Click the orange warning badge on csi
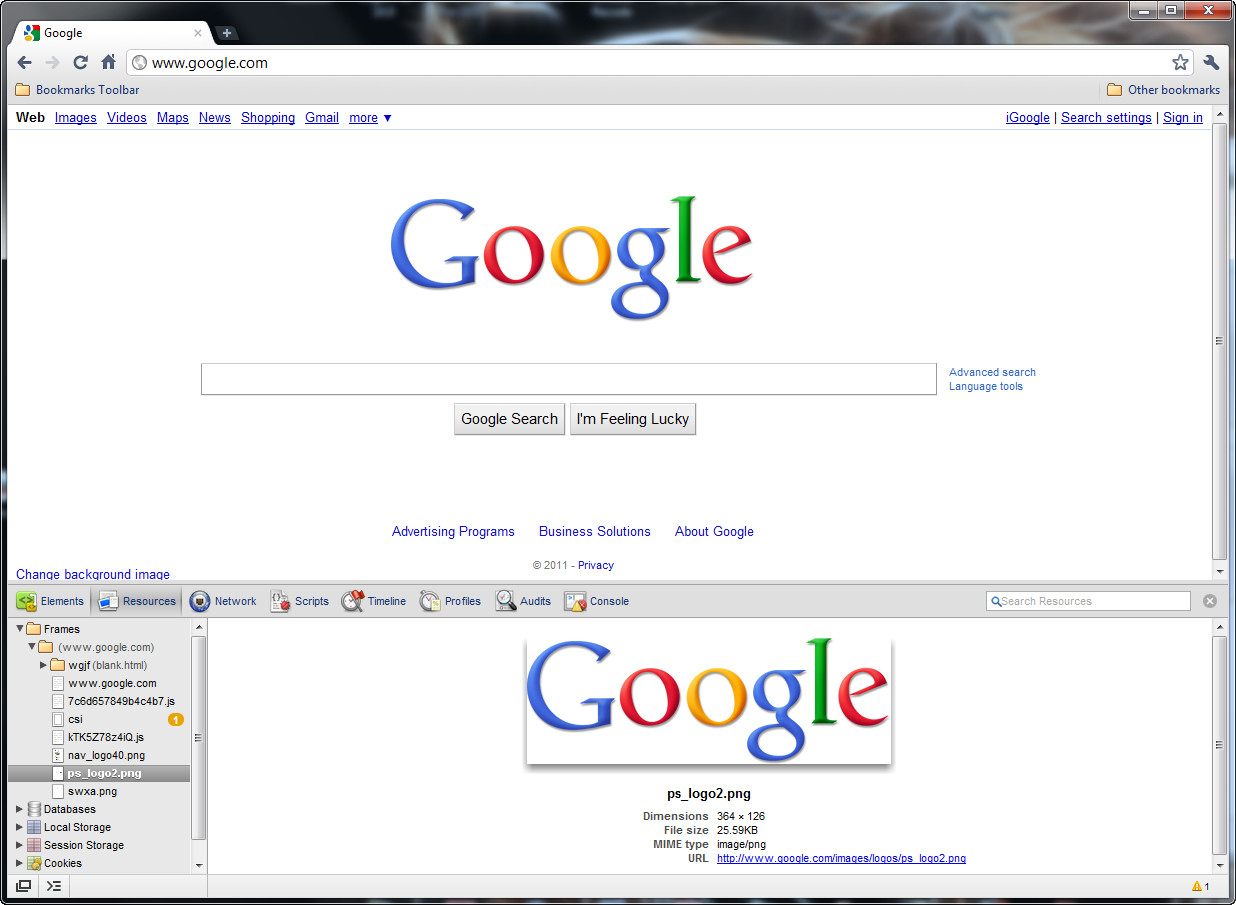The height and width of the screenshot is (905, 1236). [175, 719]
